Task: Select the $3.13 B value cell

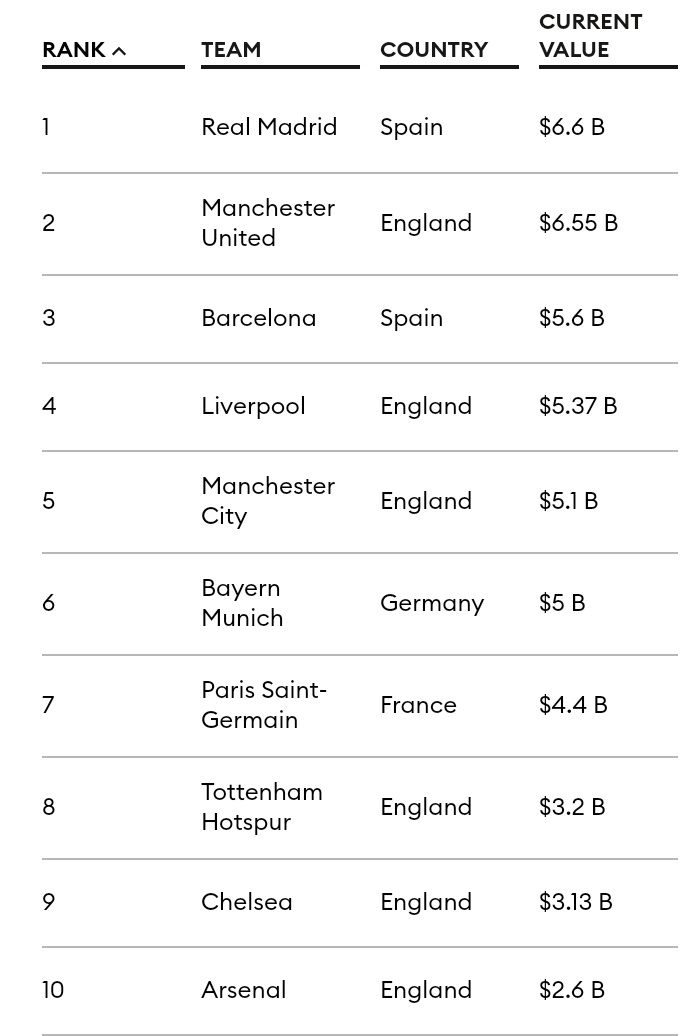Action: (x=575, y=902)
